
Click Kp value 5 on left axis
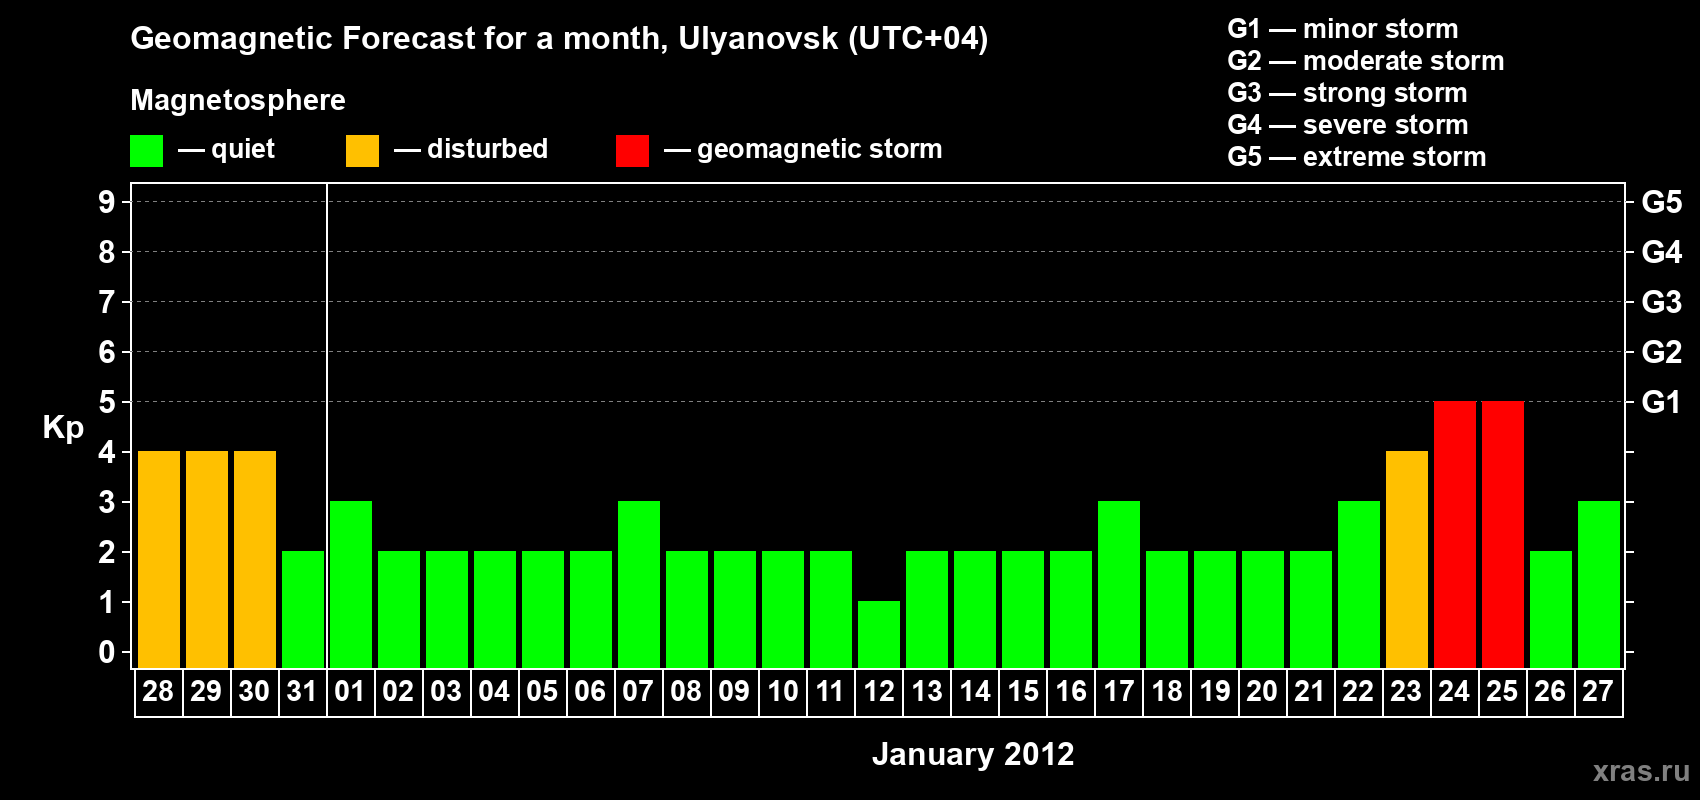coord(107,402)
